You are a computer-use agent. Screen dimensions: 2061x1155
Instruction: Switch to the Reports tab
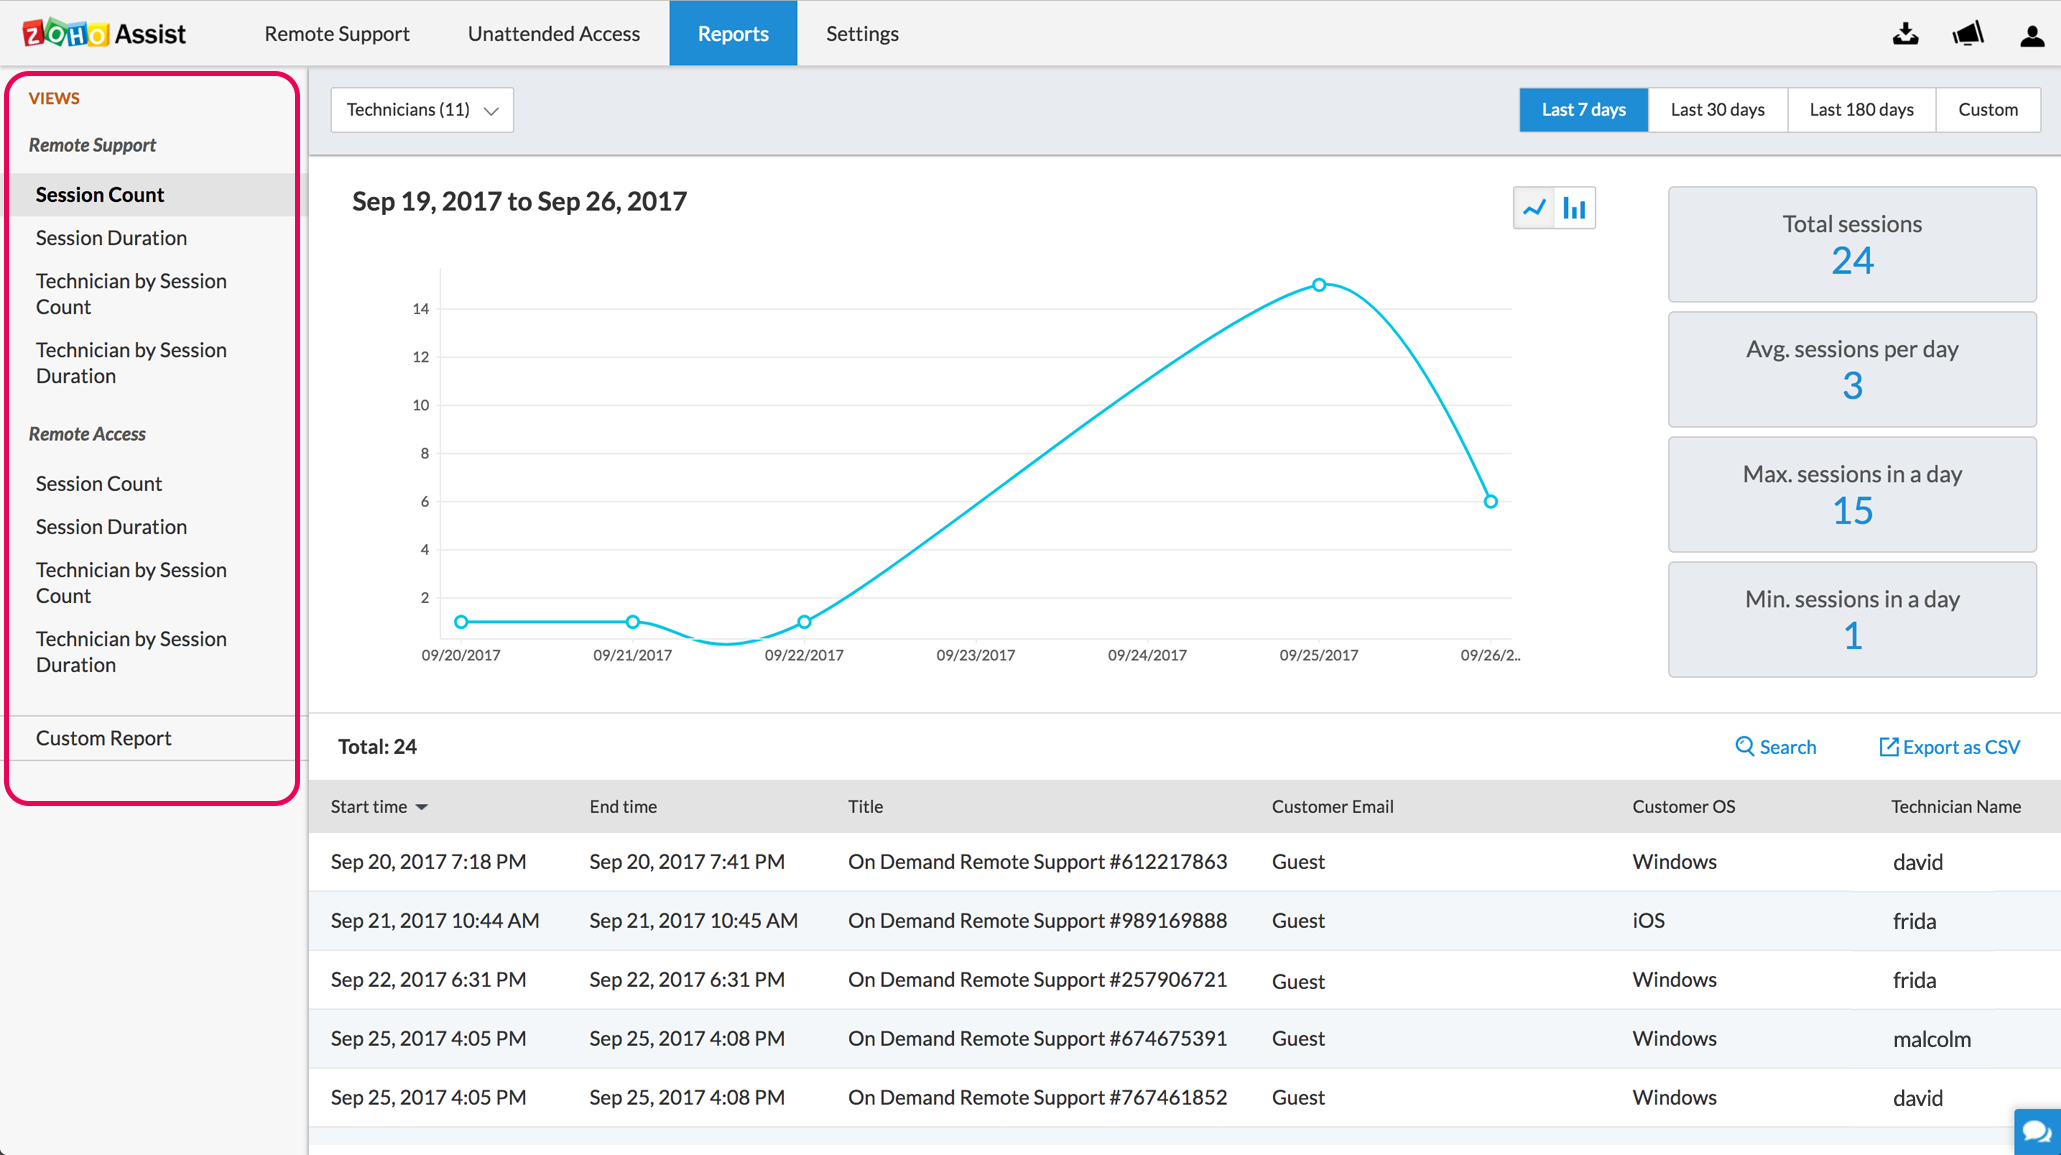tap(733, 33)
